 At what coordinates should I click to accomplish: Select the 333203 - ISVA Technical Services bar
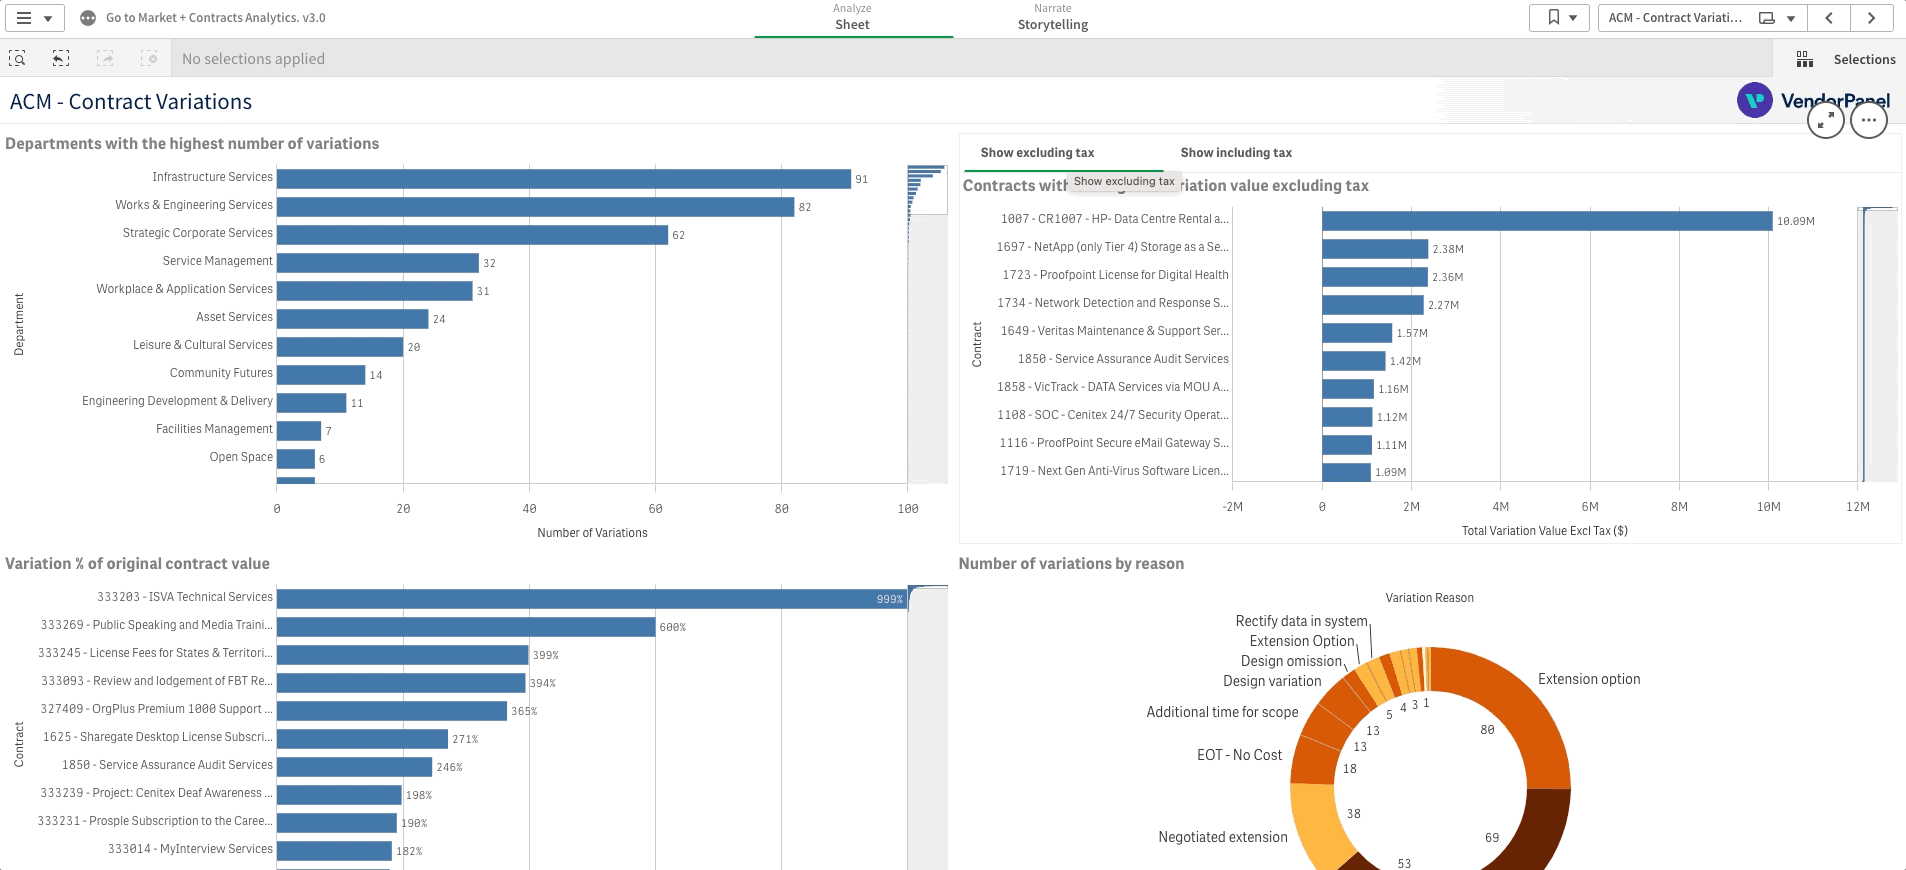click(x=592, y=599)
